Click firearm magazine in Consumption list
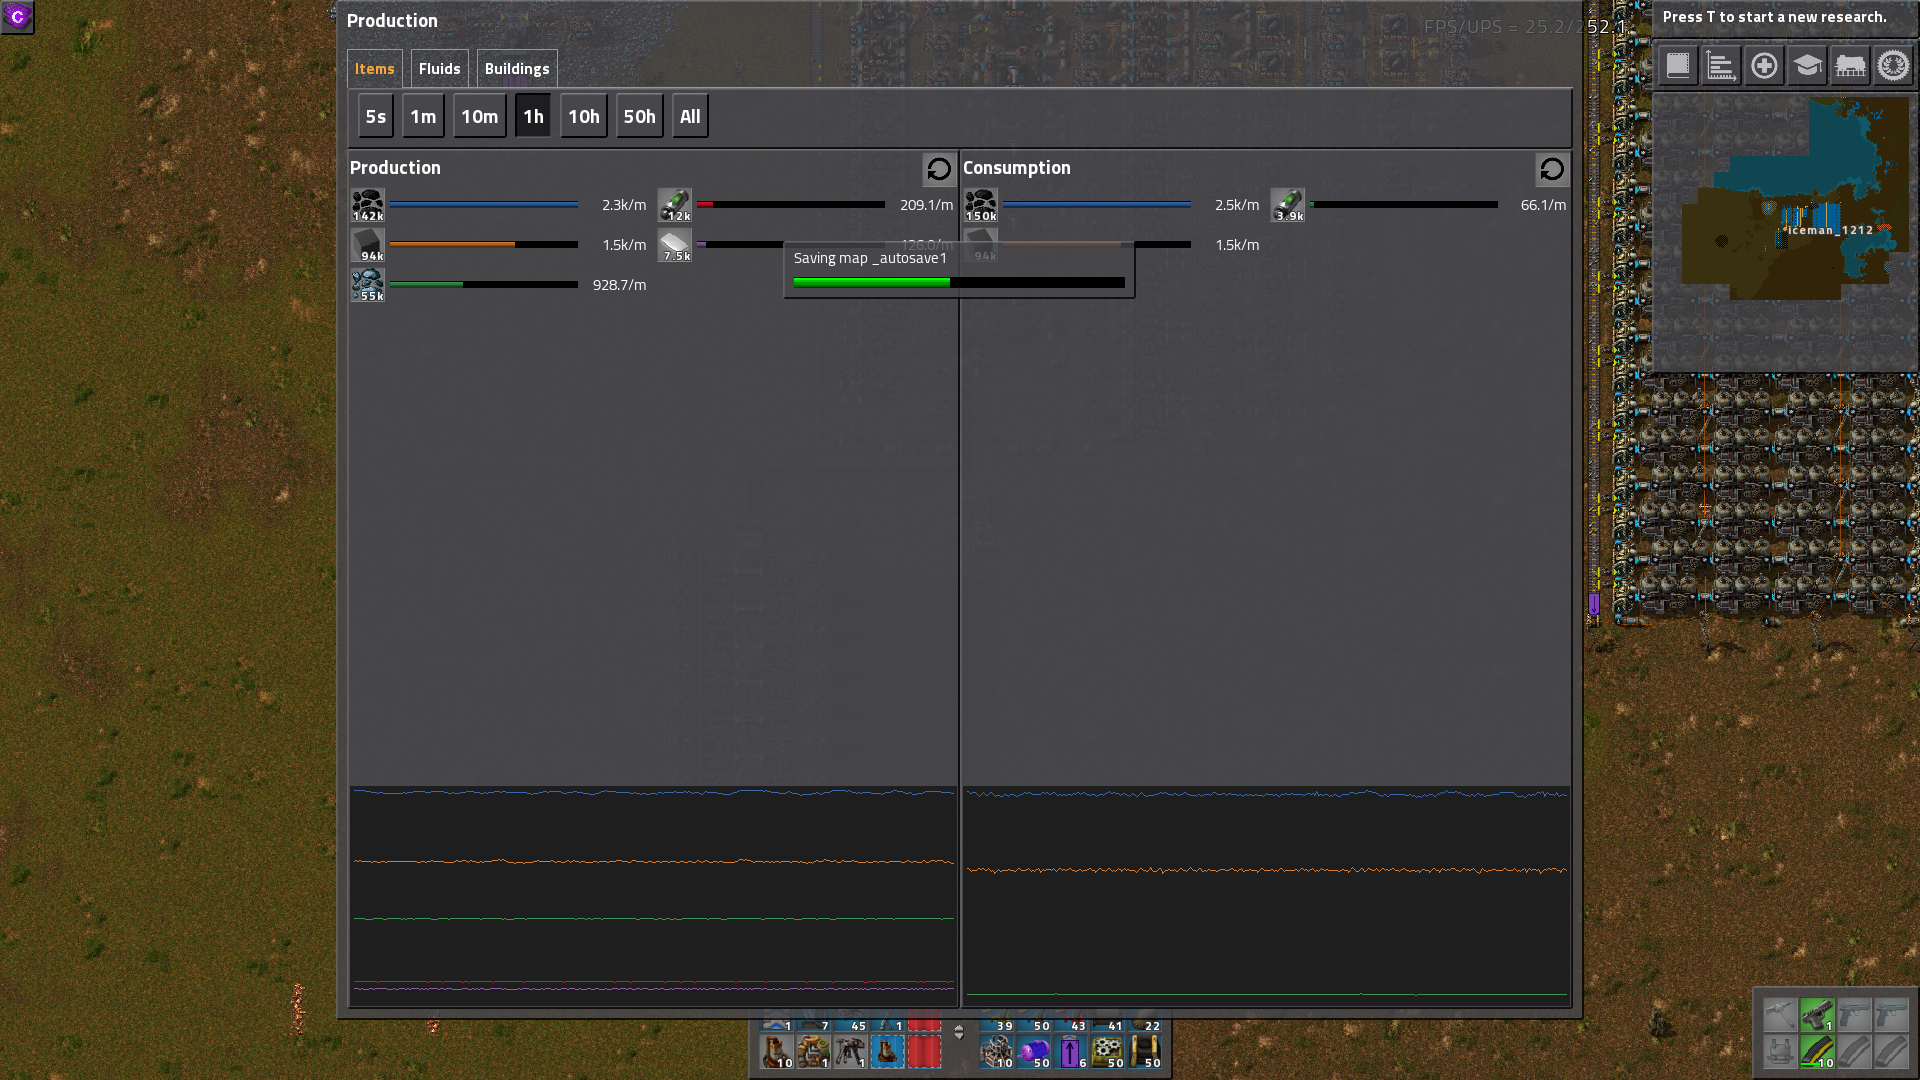The image size is (1920, 1080). click(x=1287, y=205)
